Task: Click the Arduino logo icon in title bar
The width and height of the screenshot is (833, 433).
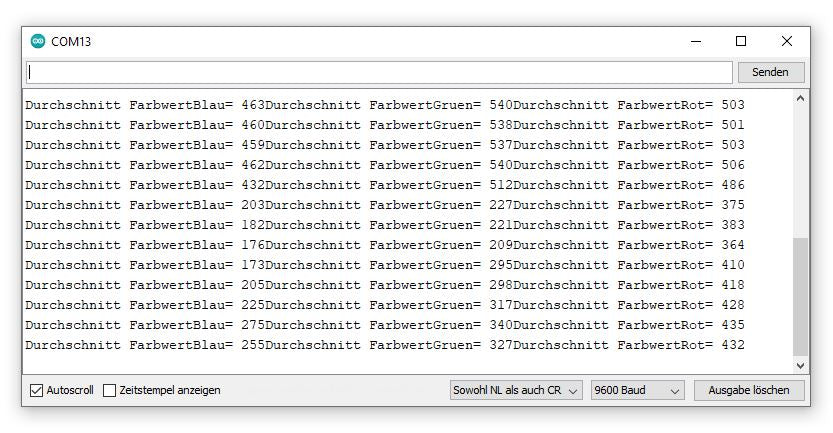Action: (38, 41)
